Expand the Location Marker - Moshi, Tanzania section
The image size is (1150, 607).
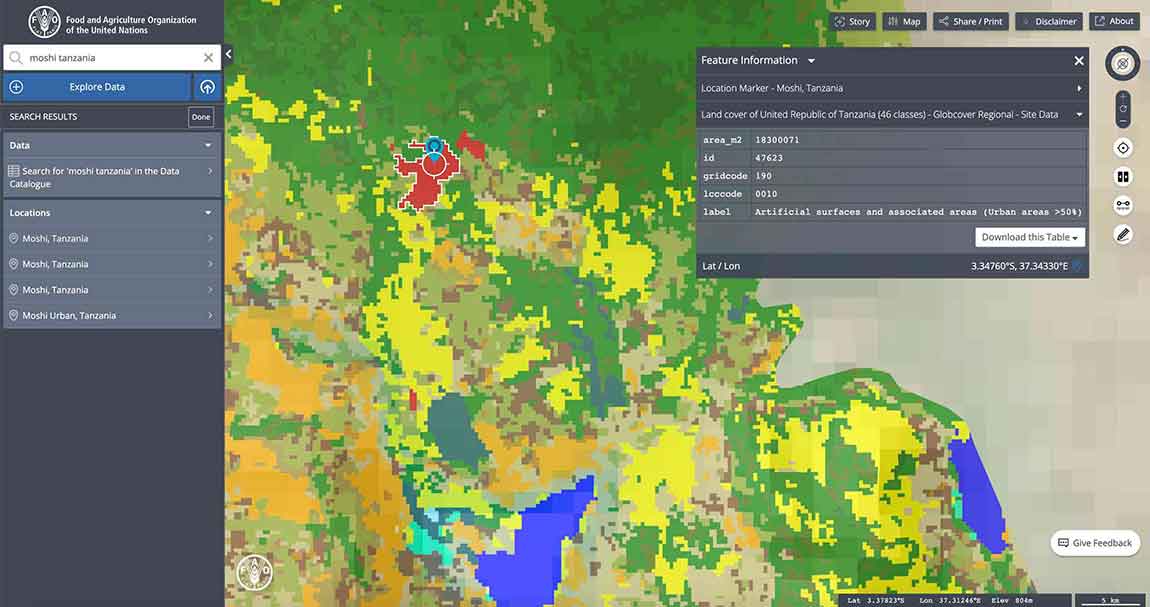click(x=1079, y=89)
